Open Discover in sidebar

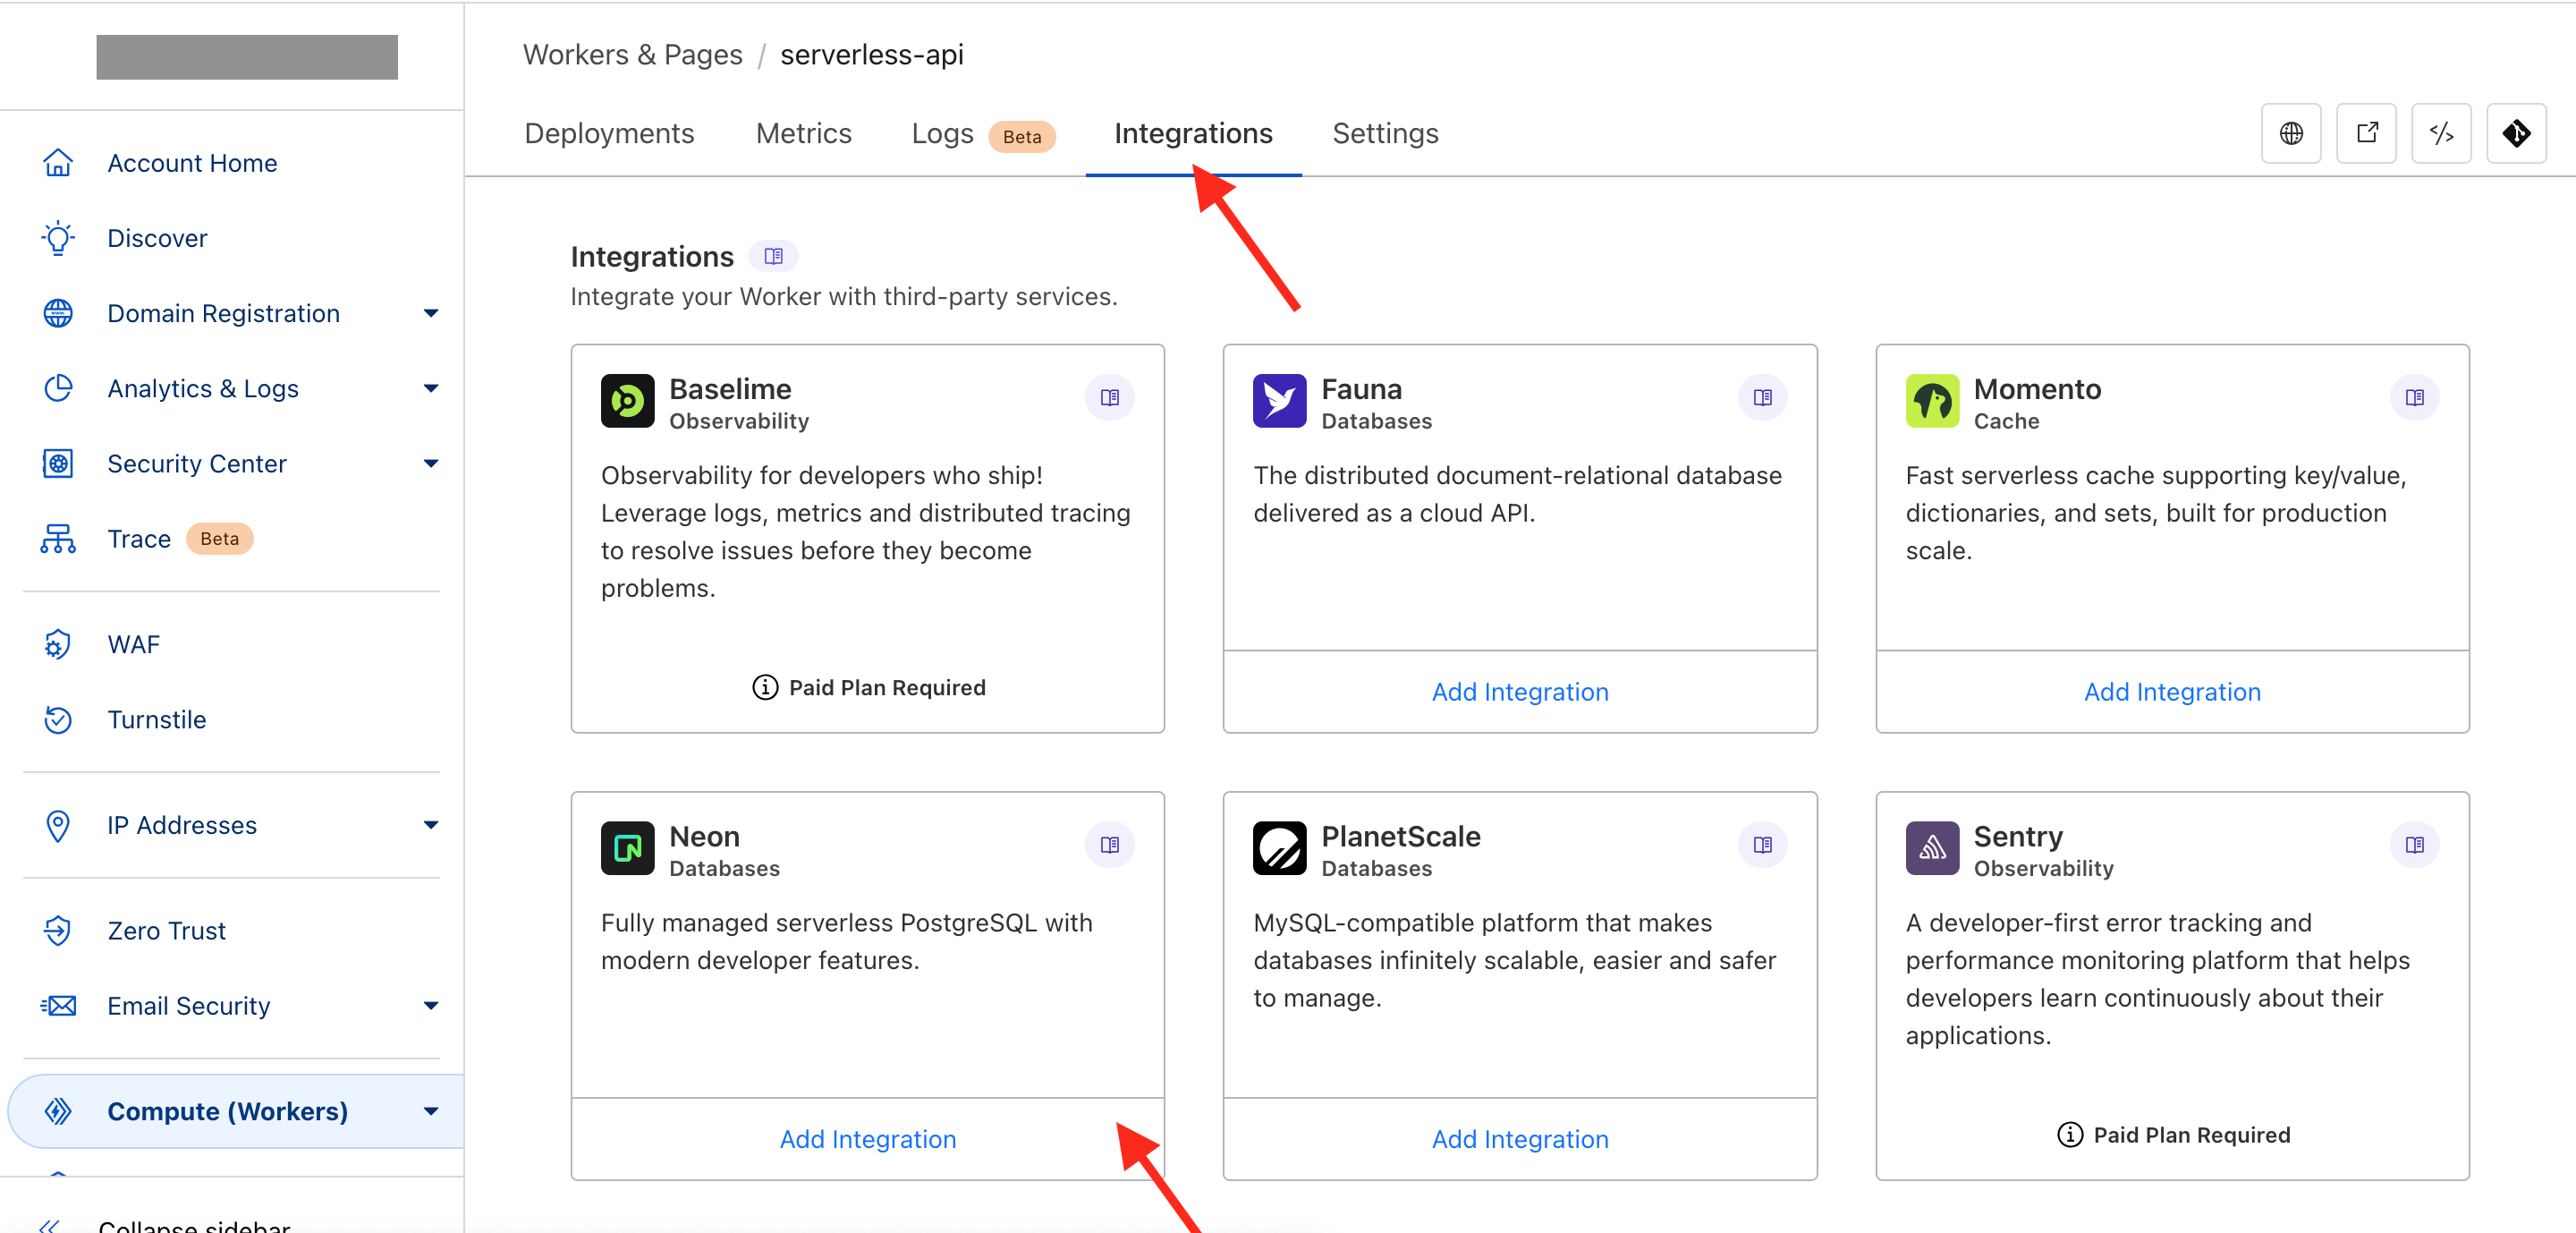click(157, 237)
